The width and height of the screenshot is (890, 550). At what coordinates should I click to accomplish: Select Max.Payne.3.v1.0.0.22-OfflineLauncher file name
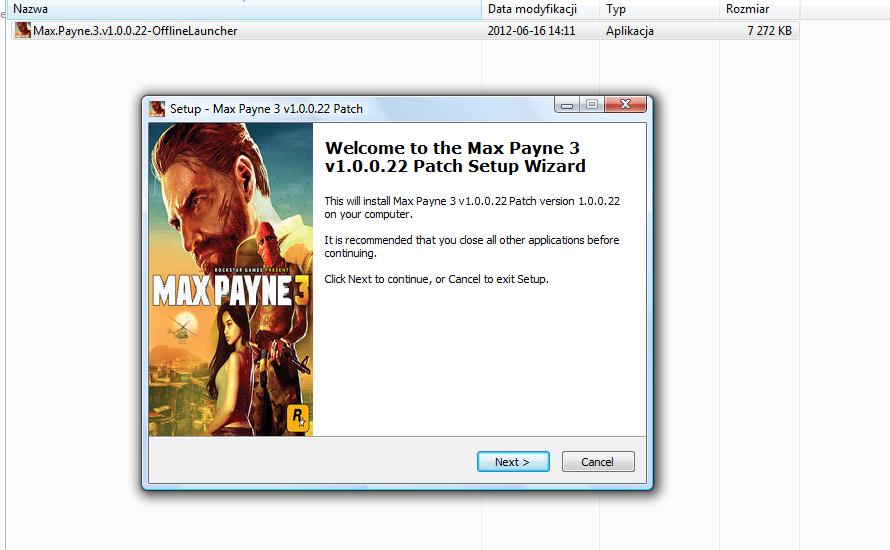click(135, 31)
